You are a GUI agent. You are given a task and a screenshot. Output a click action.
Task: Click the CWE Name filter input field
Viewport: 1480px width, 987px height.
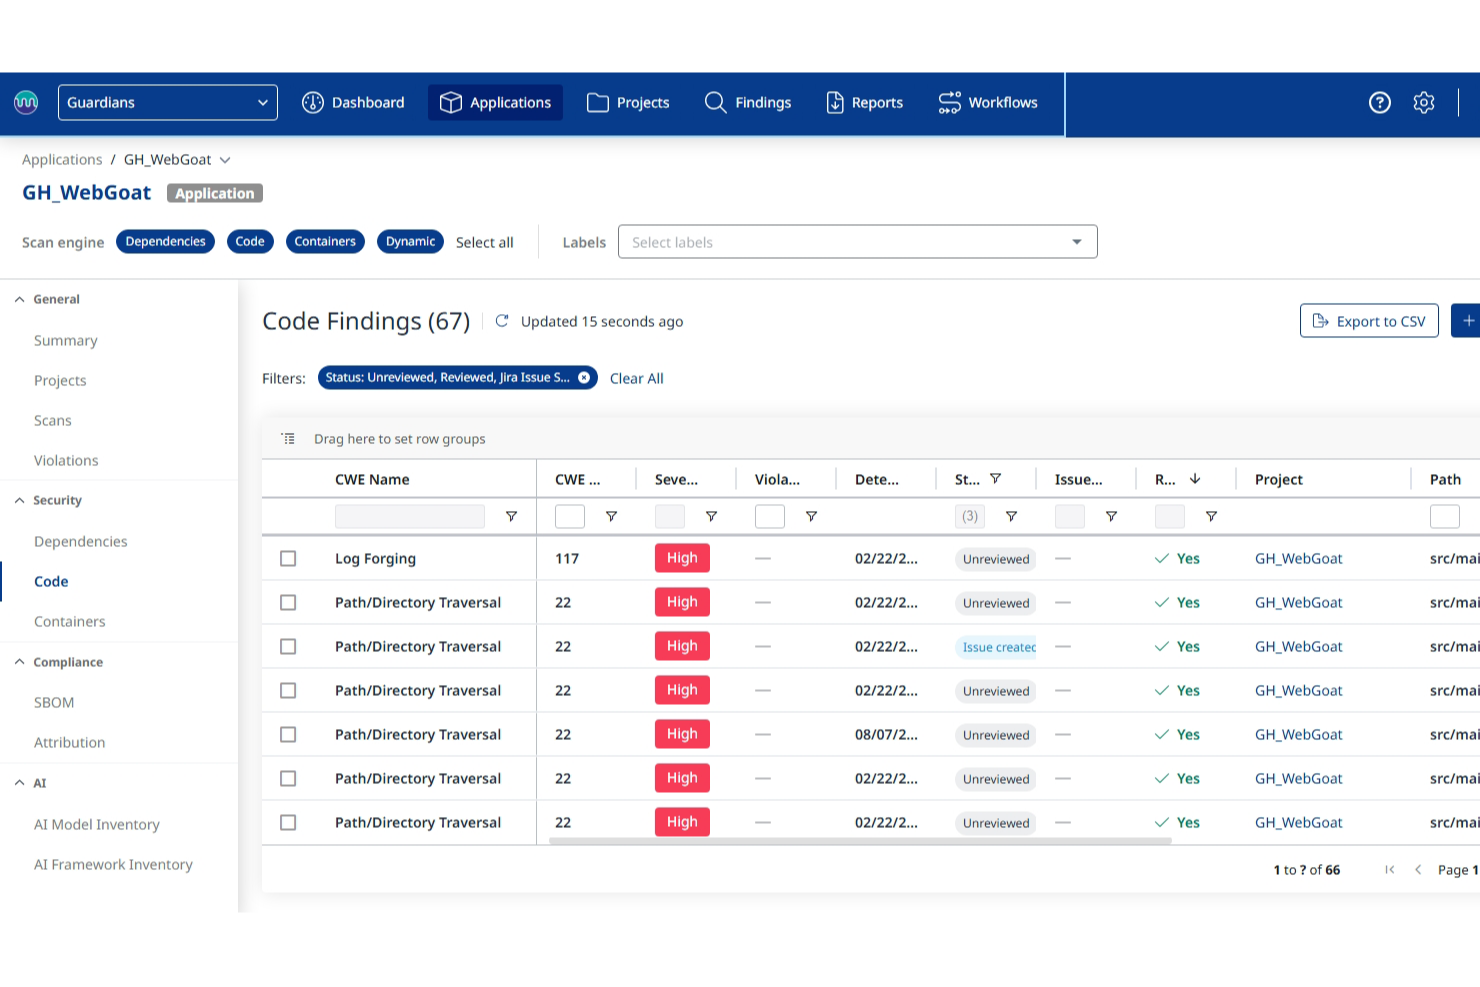click(x=410, y=516)
